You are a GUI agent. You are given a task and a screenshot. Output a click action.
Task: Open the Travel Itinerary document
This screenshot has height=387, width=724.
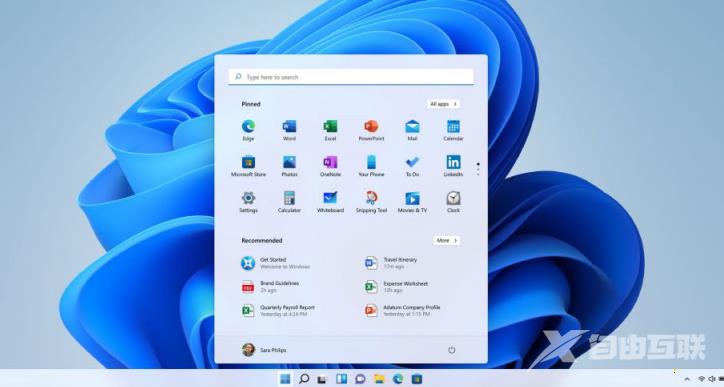click(x=391, y=263)
